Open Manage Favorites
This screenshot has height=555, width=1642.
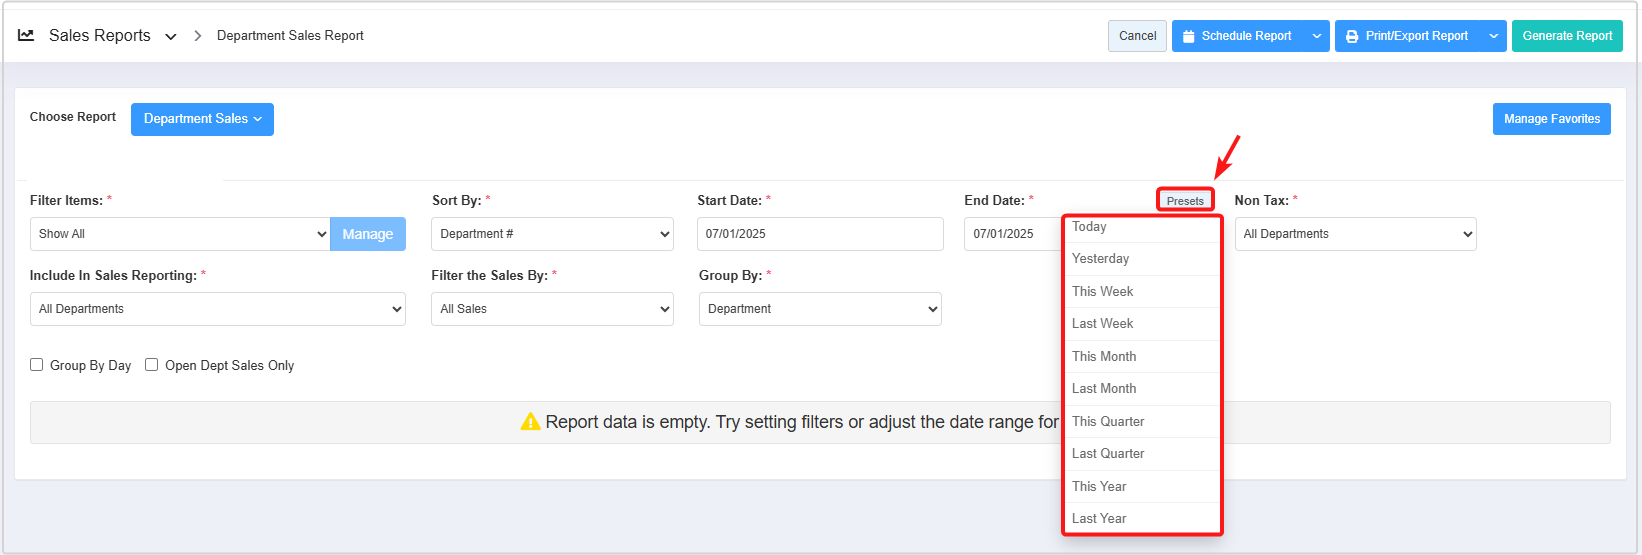1551,119
